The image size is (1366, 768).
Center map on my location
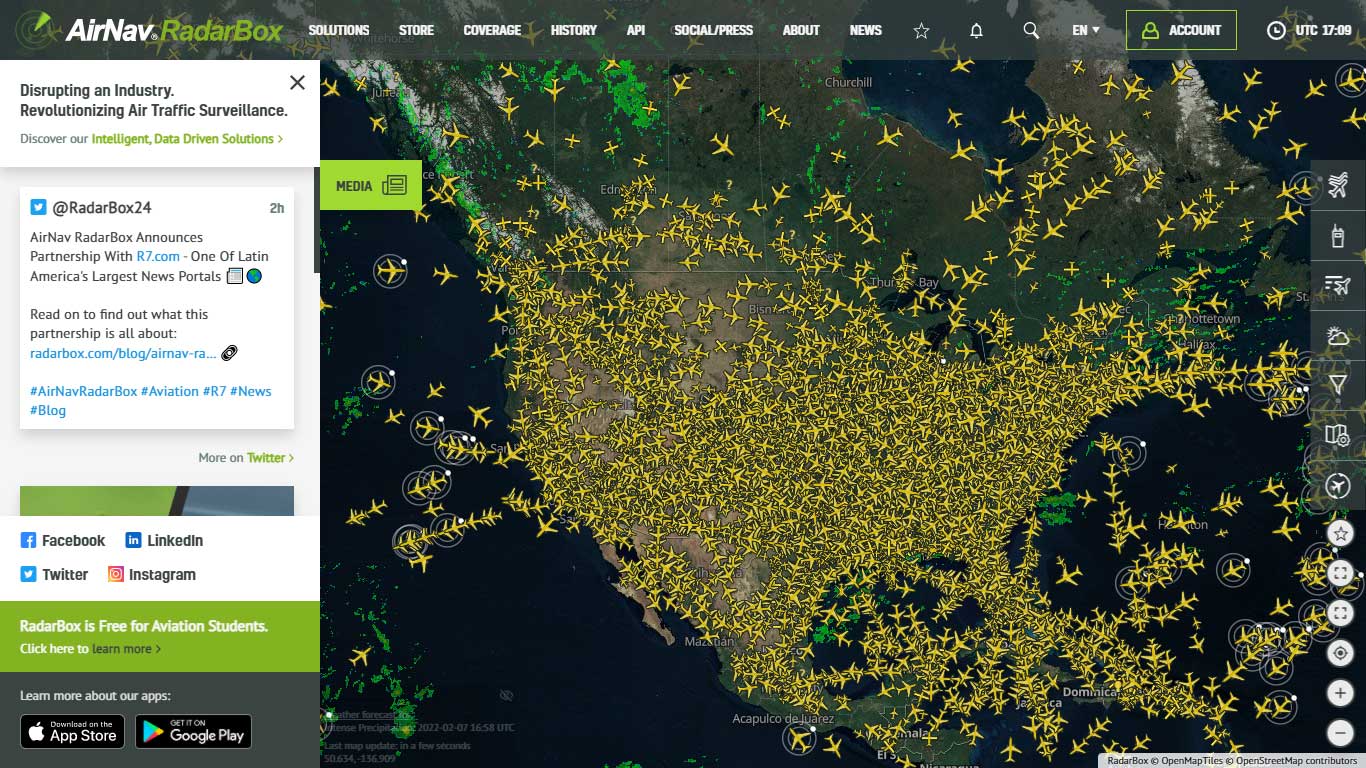[x=1340, y=653]
